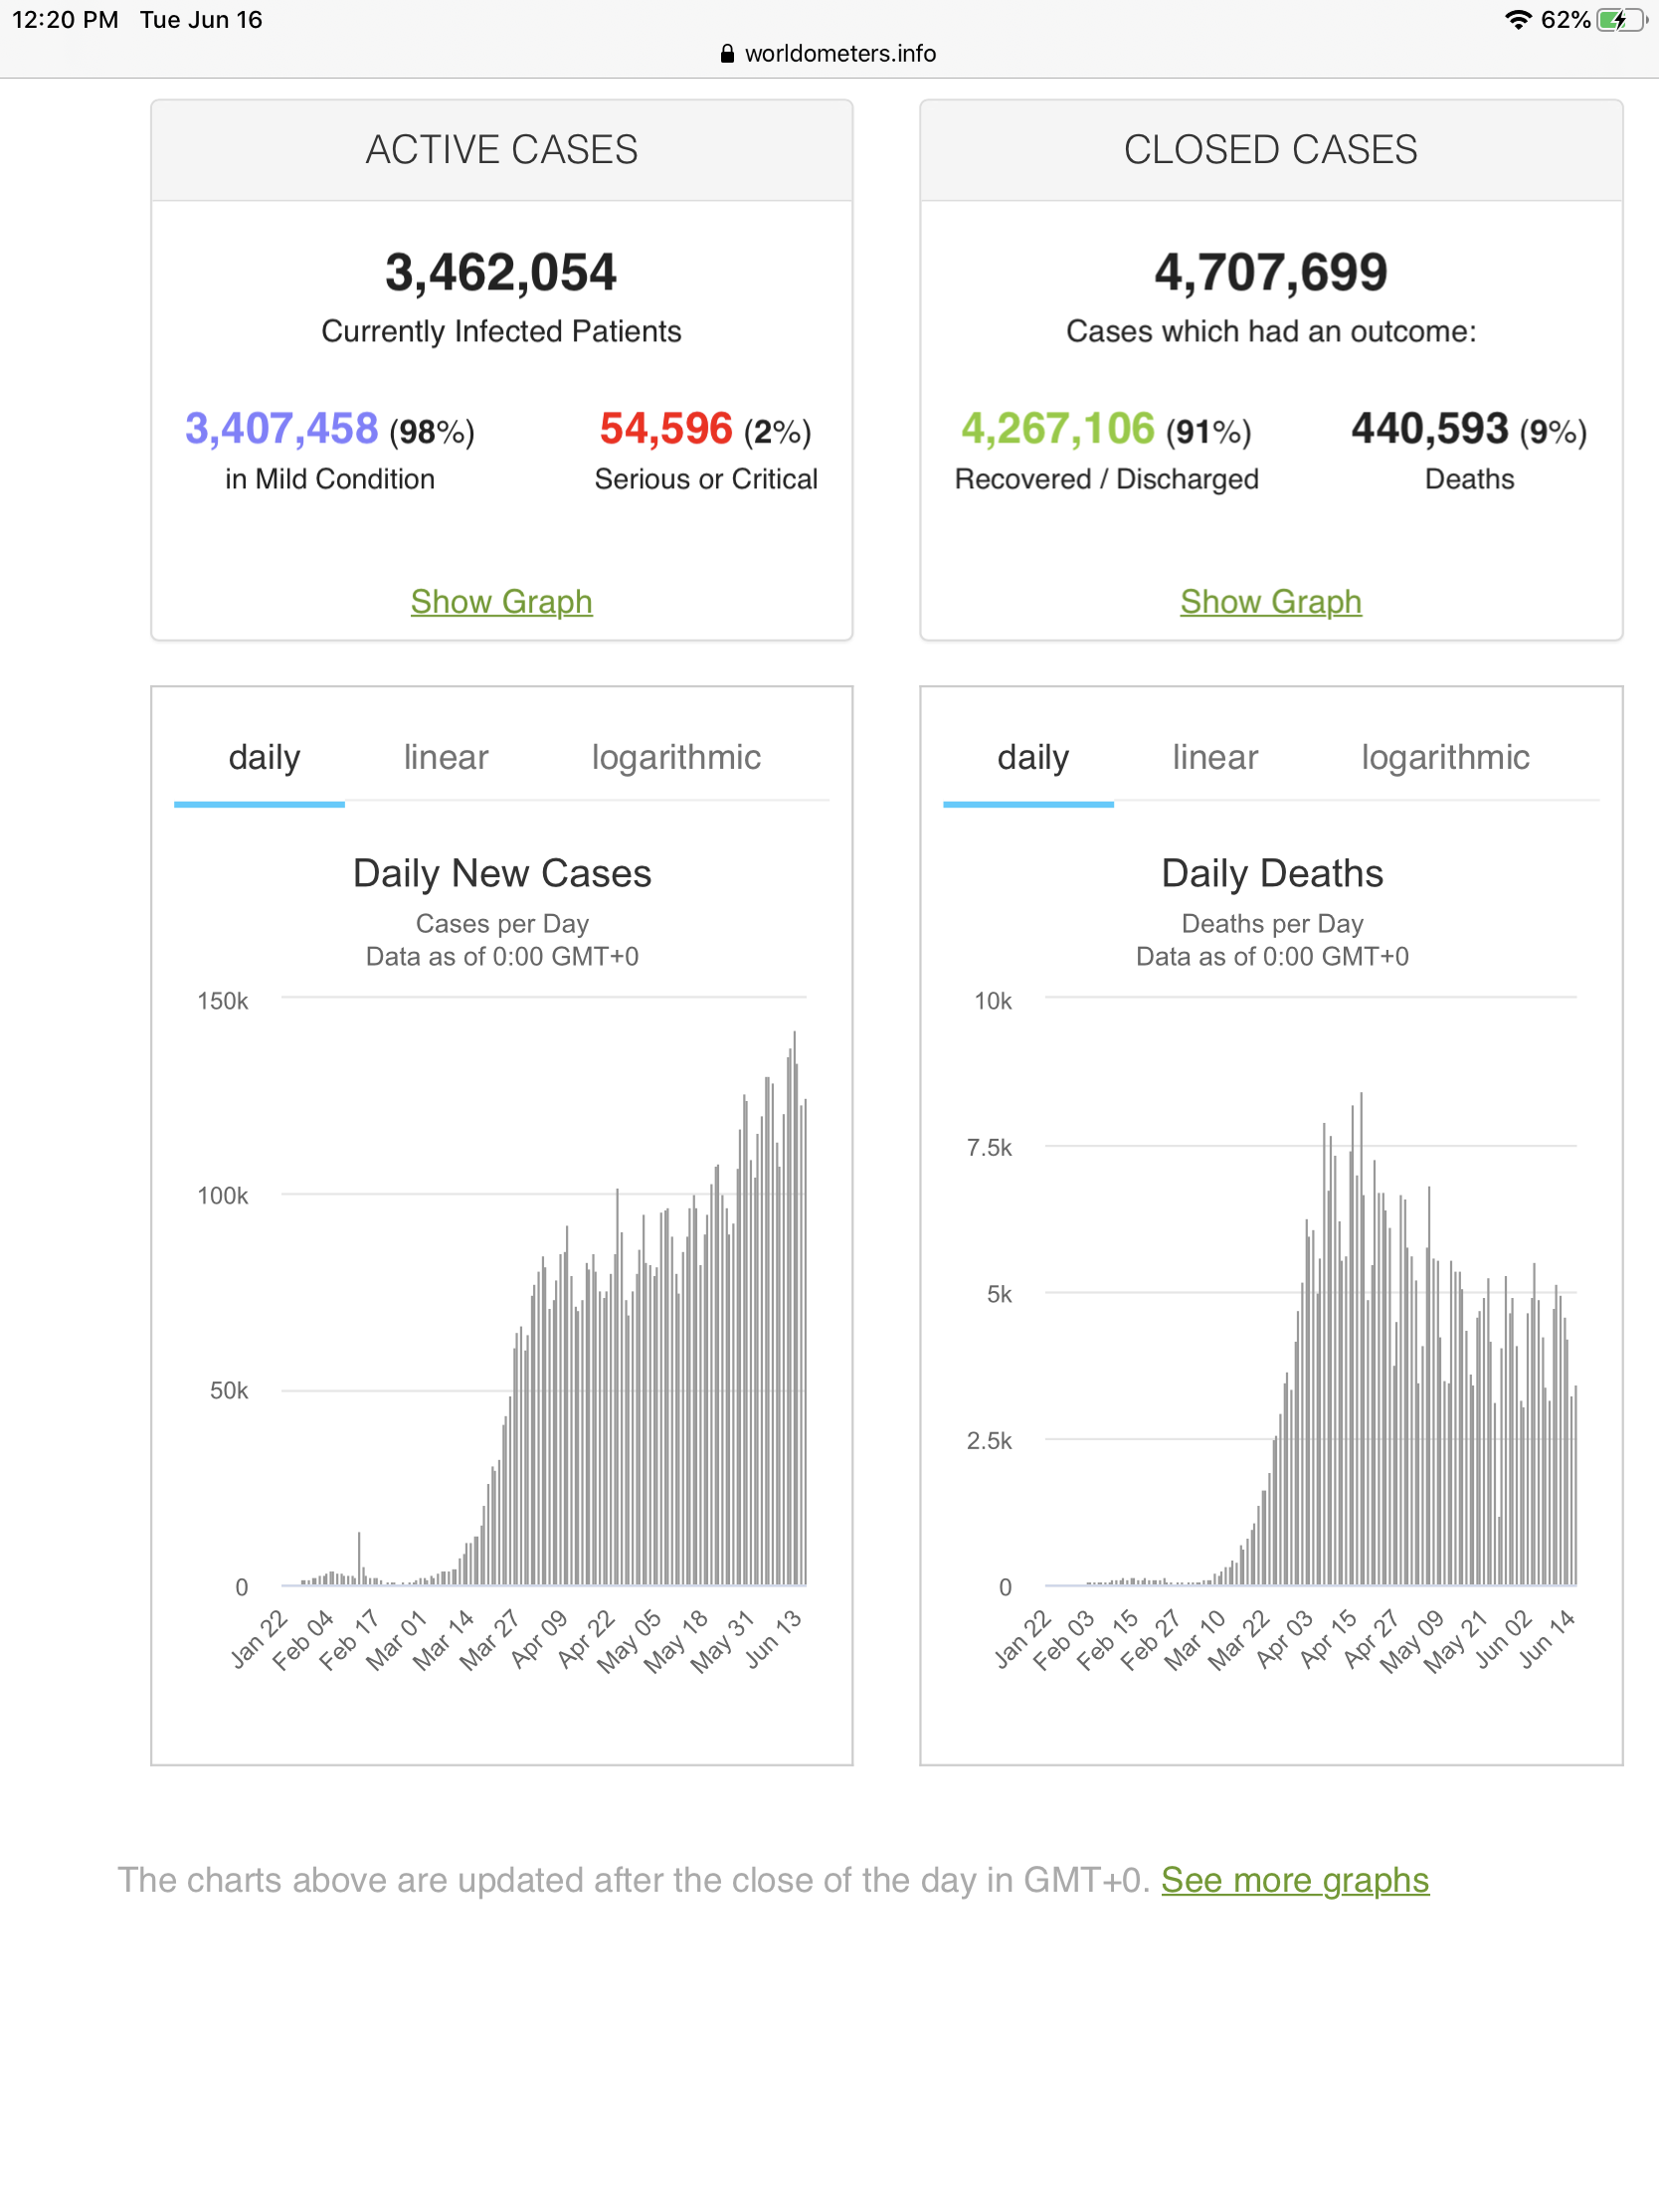The height and width of the screenshot is (2212, 1659).
Task: Tap the lock icon beside worldometers.info
Action: tap(727, 54)
